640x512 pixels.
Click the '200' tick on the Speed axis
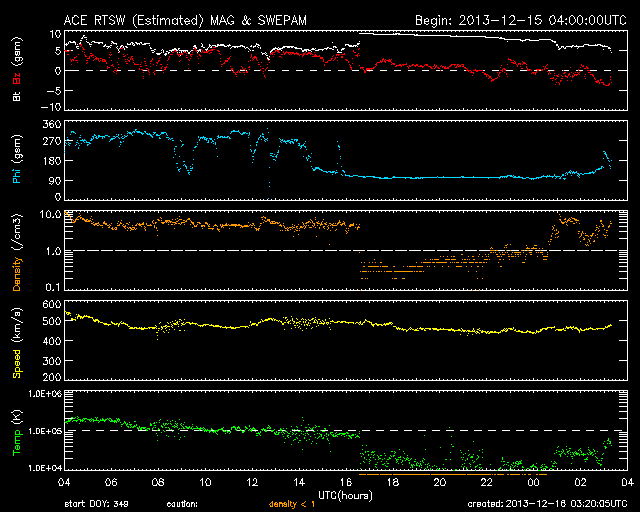click(x=52, y=377)
